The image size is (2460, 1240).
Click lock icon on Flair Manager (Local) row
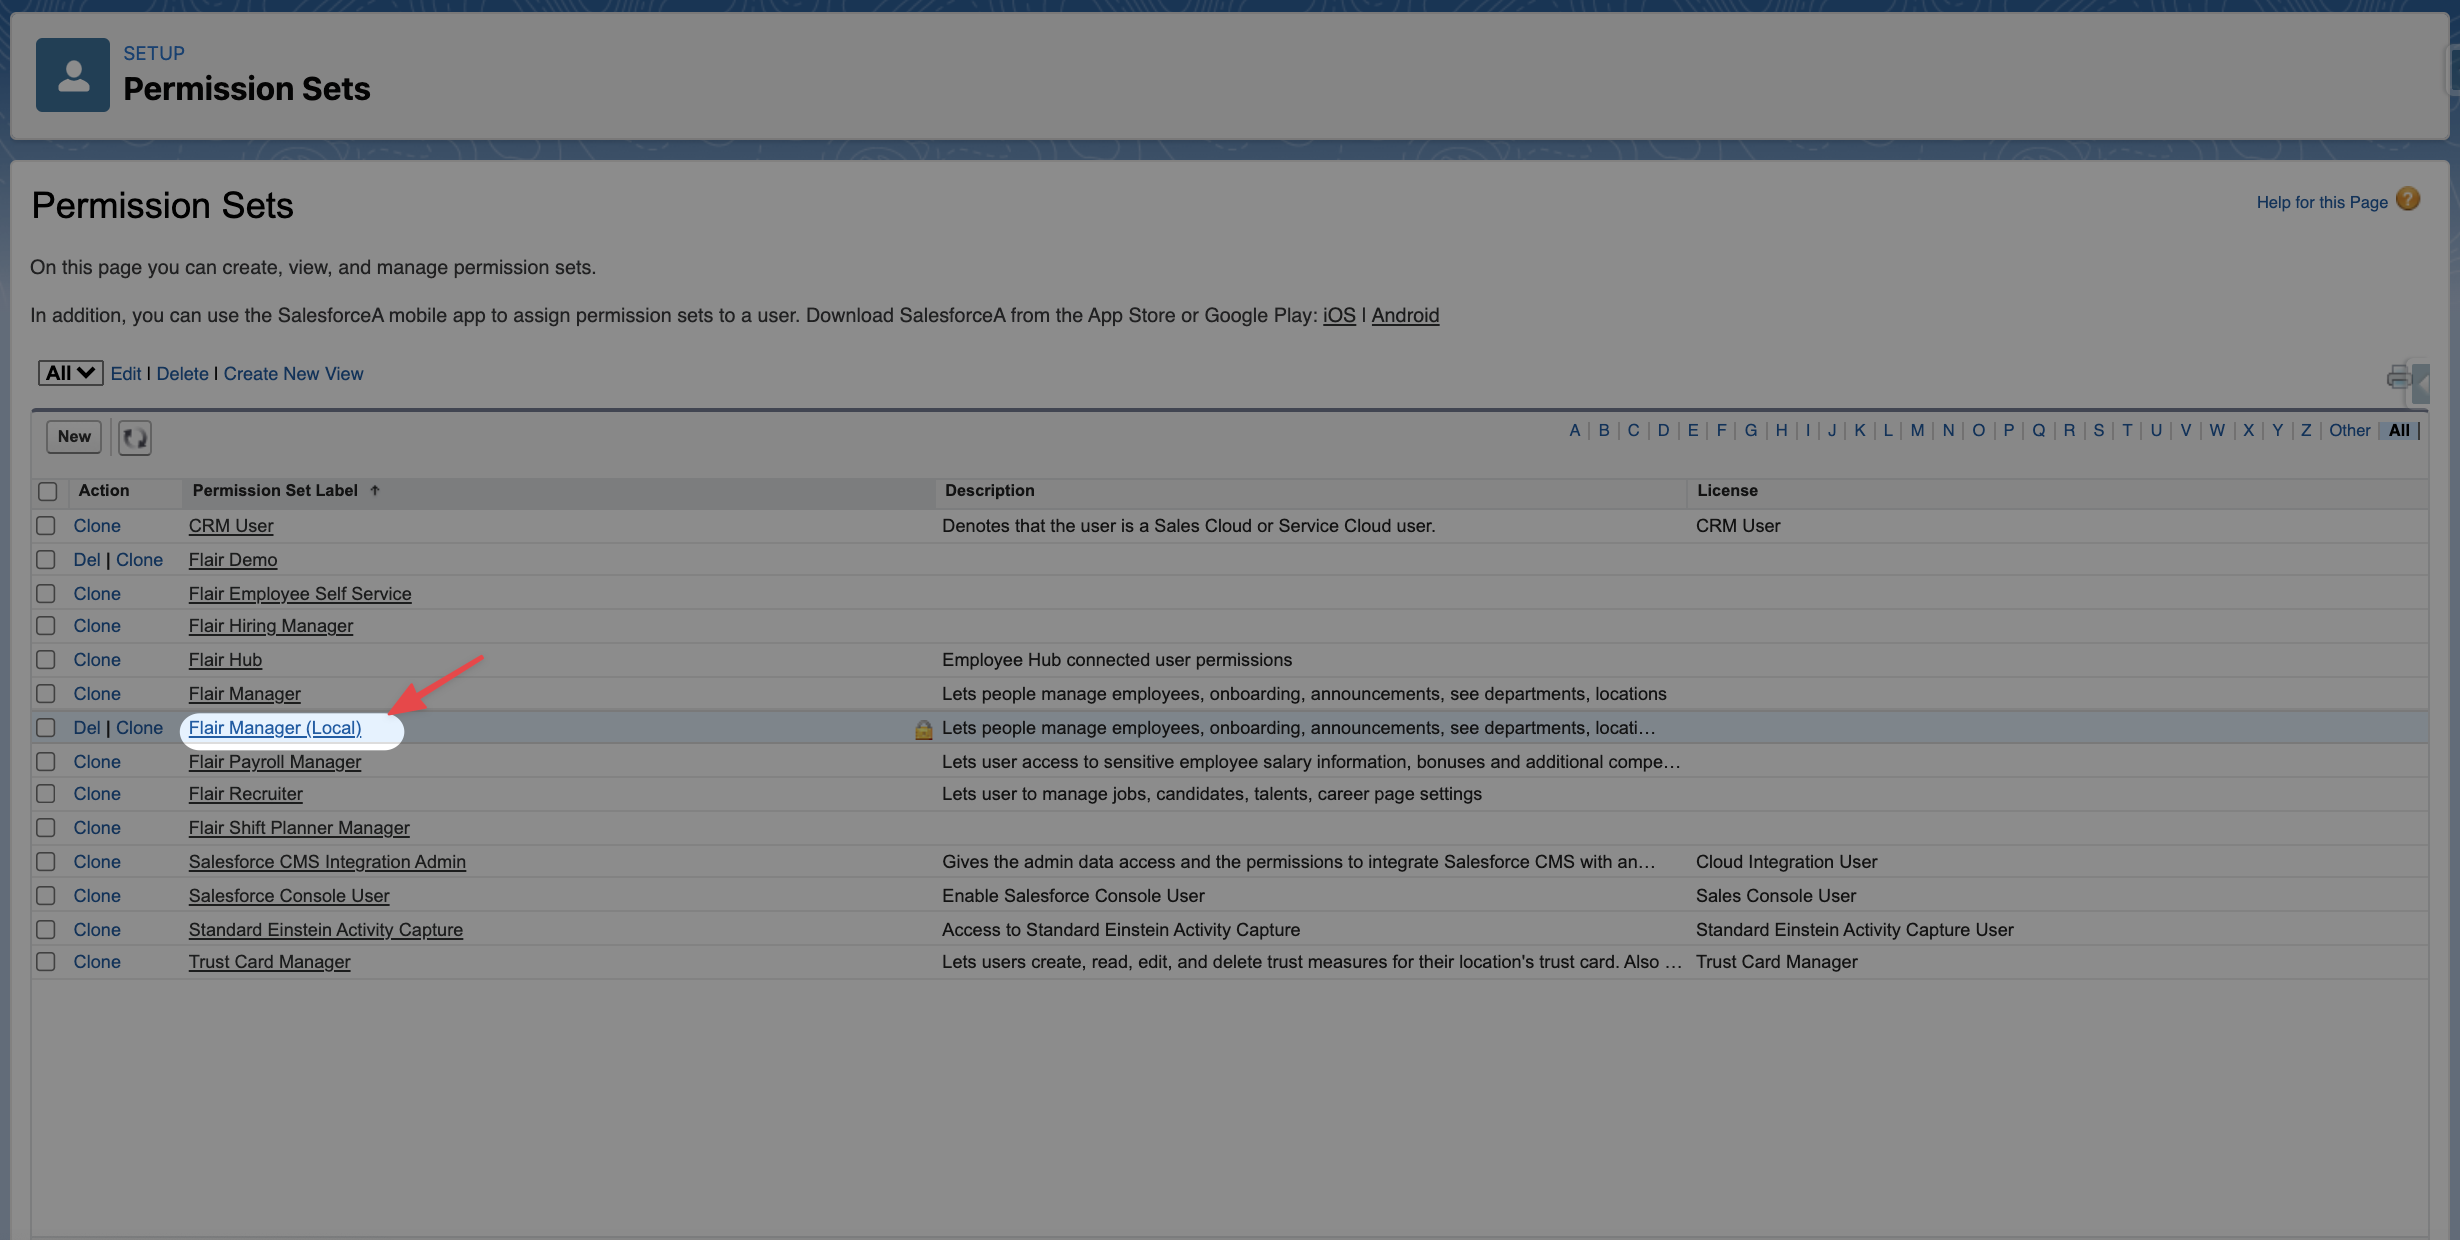coord(923,730)
